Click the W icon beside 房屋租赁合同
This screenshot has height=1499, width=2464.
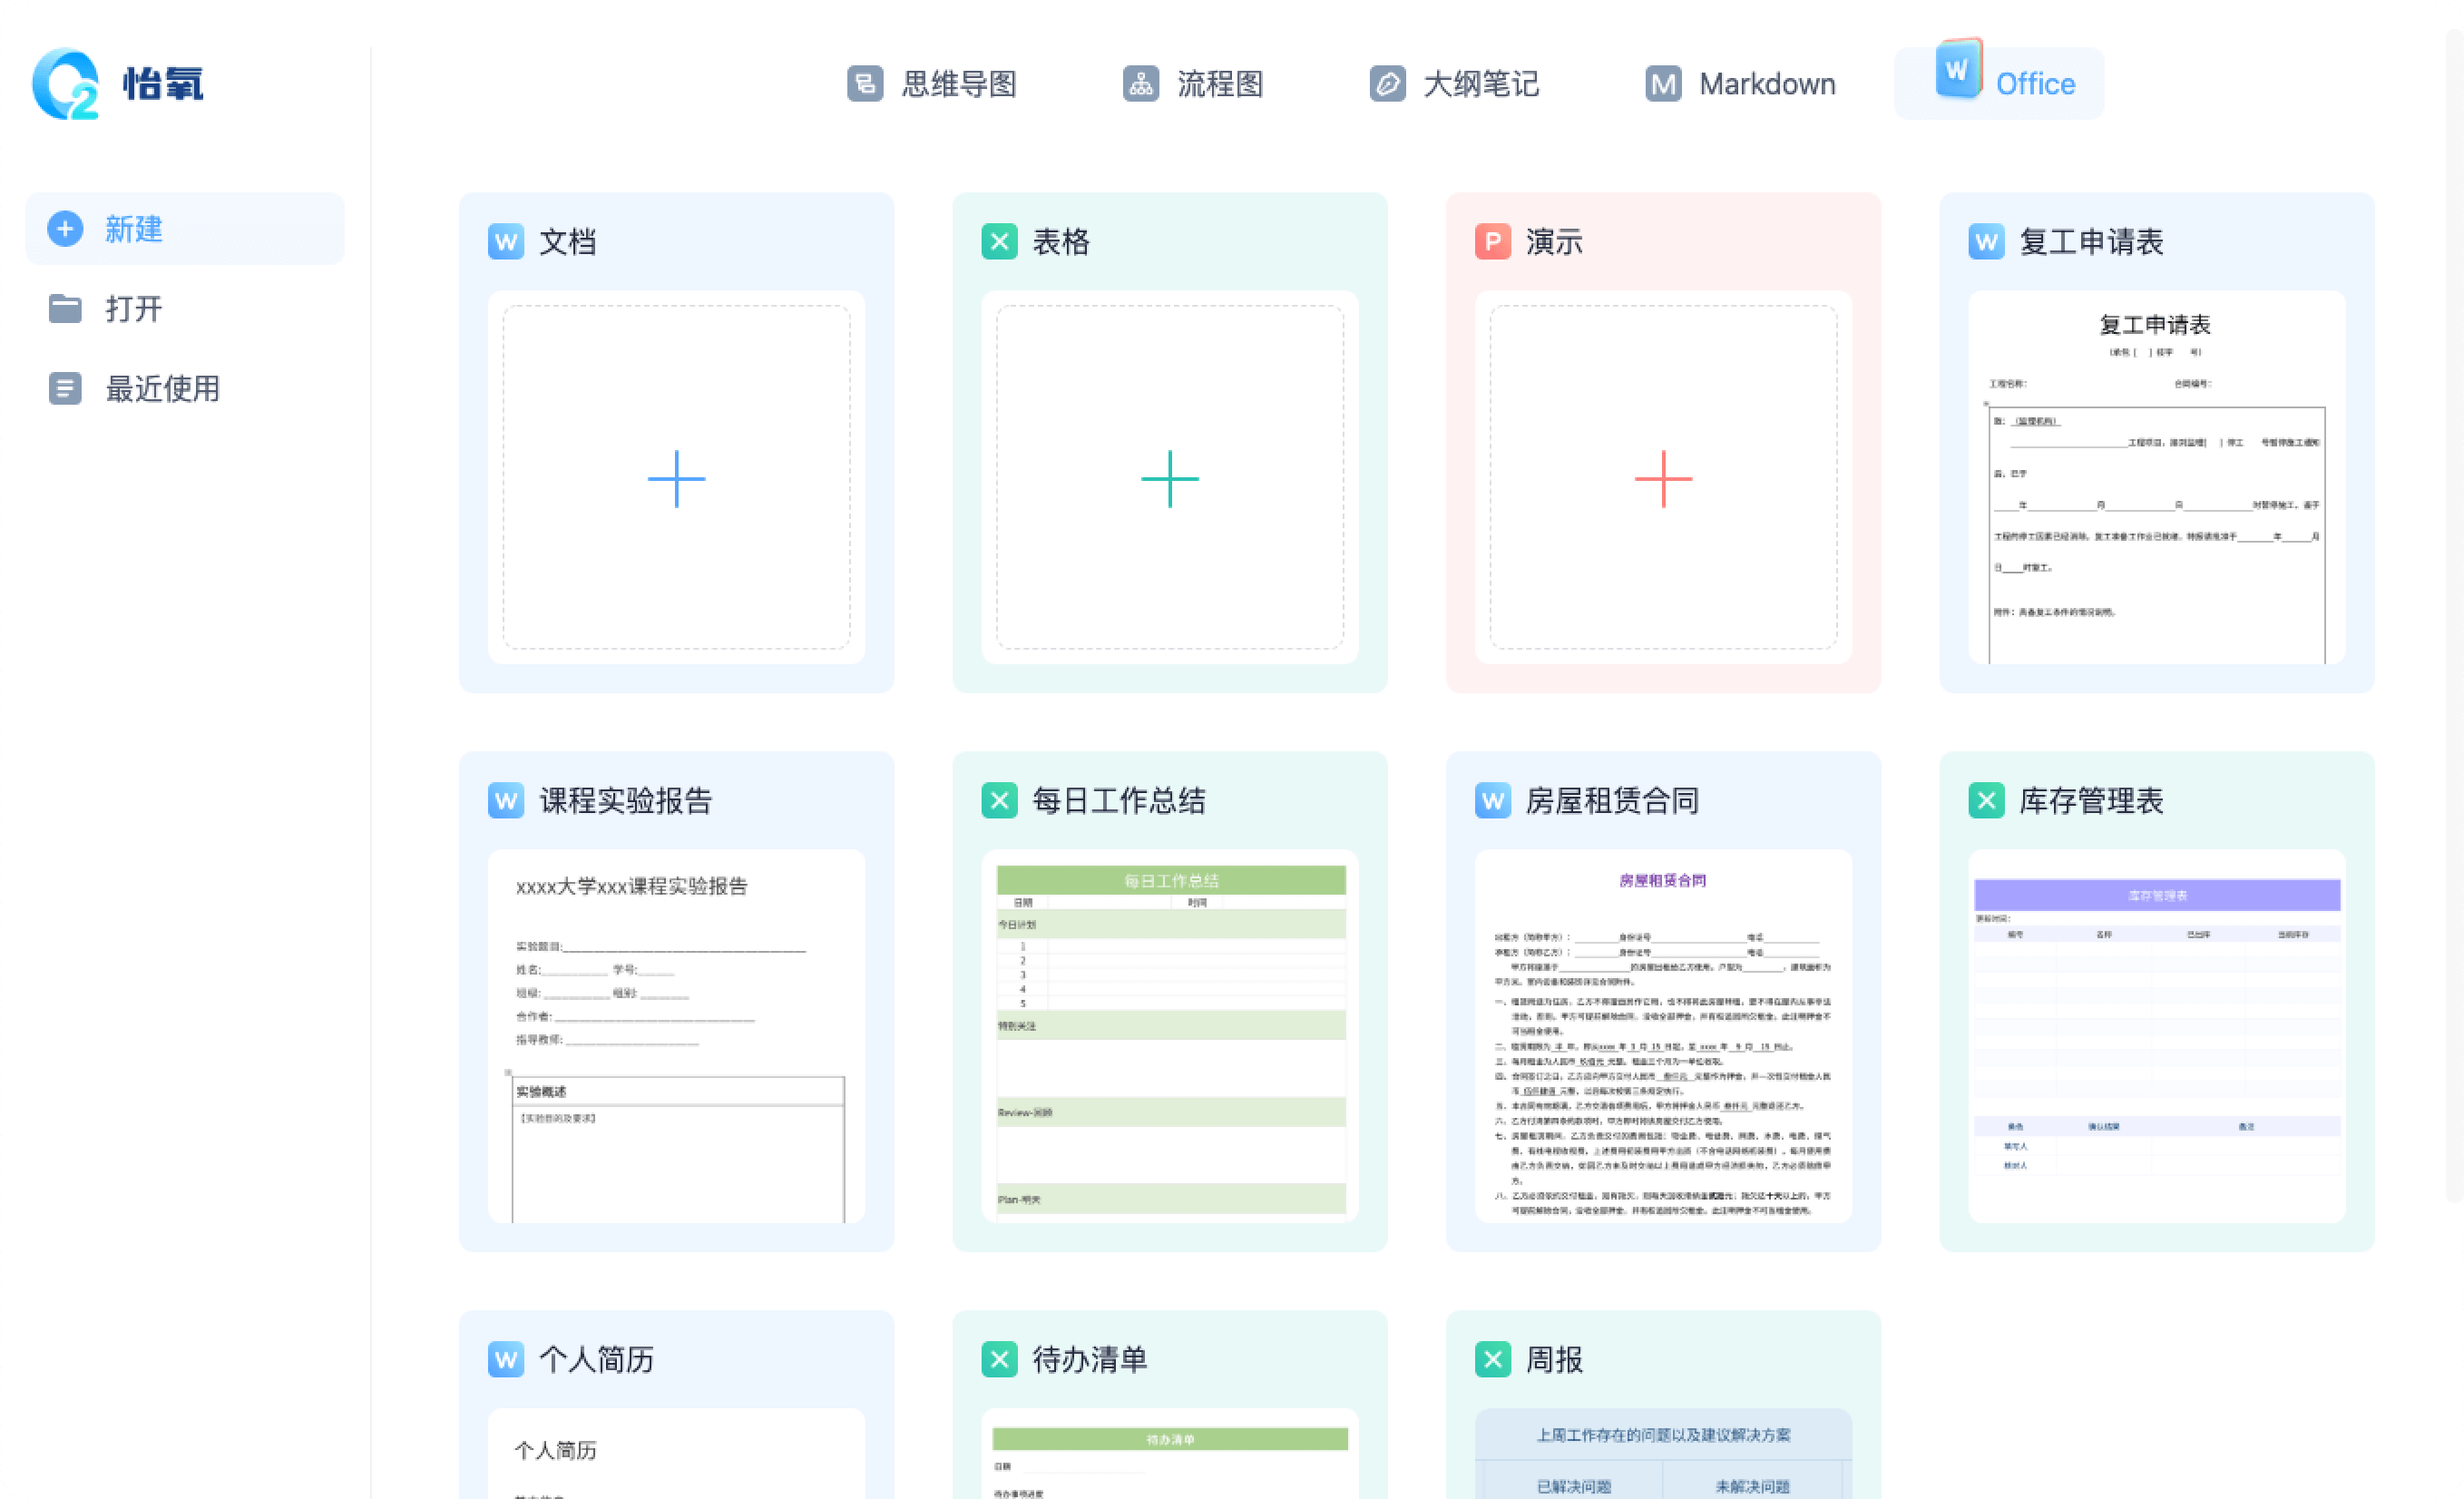click(x=1493, y=801)
